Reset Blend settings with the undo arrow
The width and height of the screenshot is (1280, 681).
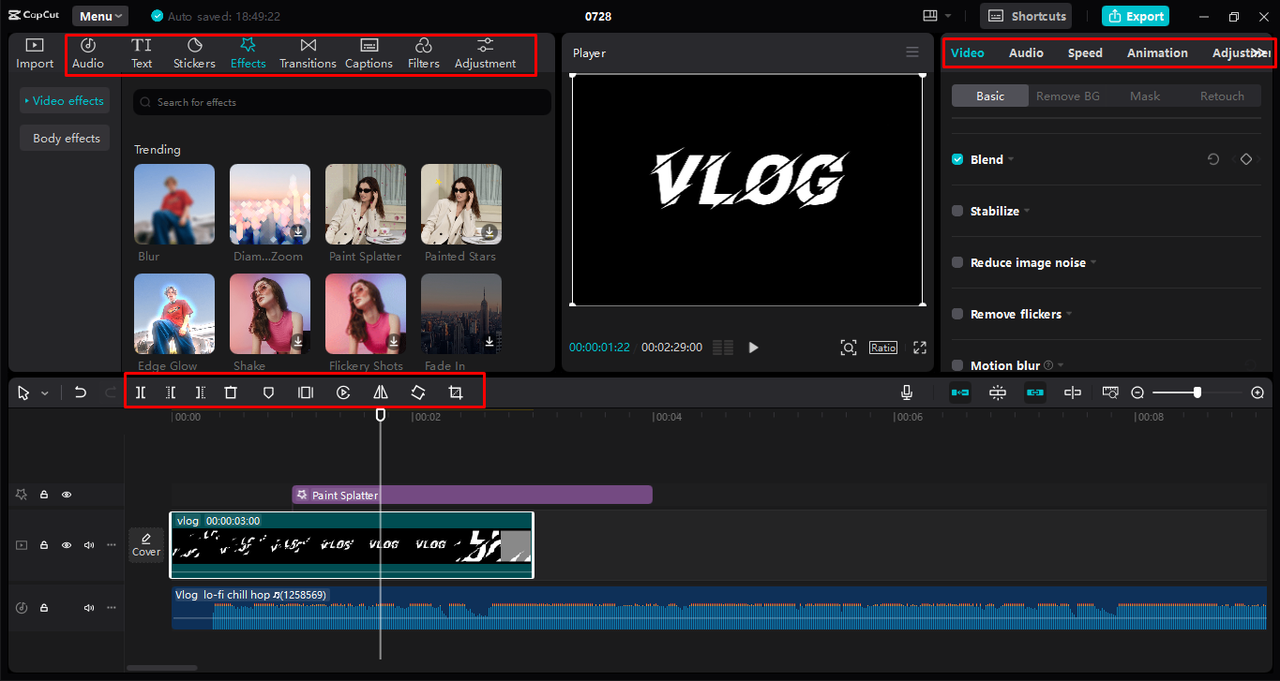[1213, 159]
